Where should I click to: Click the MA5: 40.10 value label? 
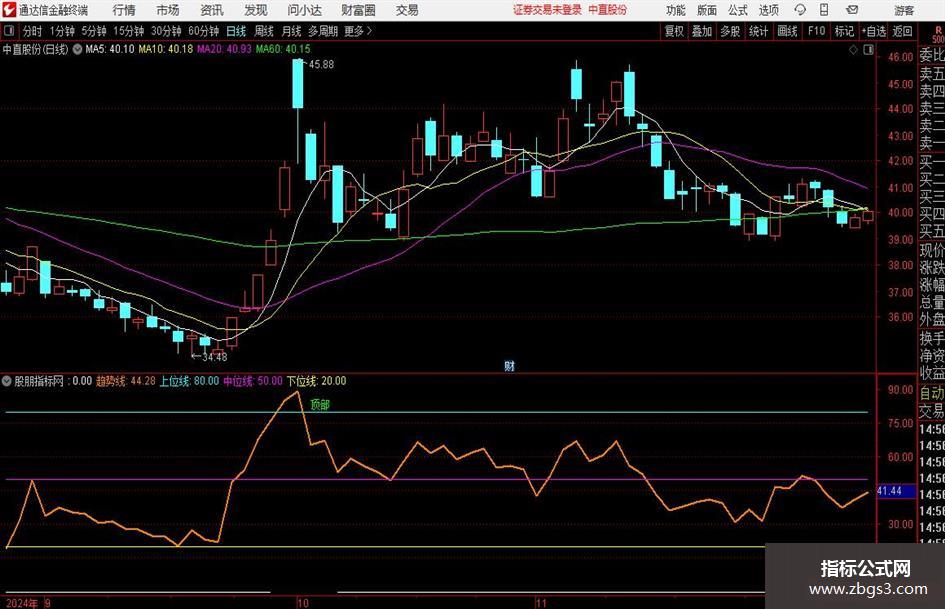pos(110,49)
